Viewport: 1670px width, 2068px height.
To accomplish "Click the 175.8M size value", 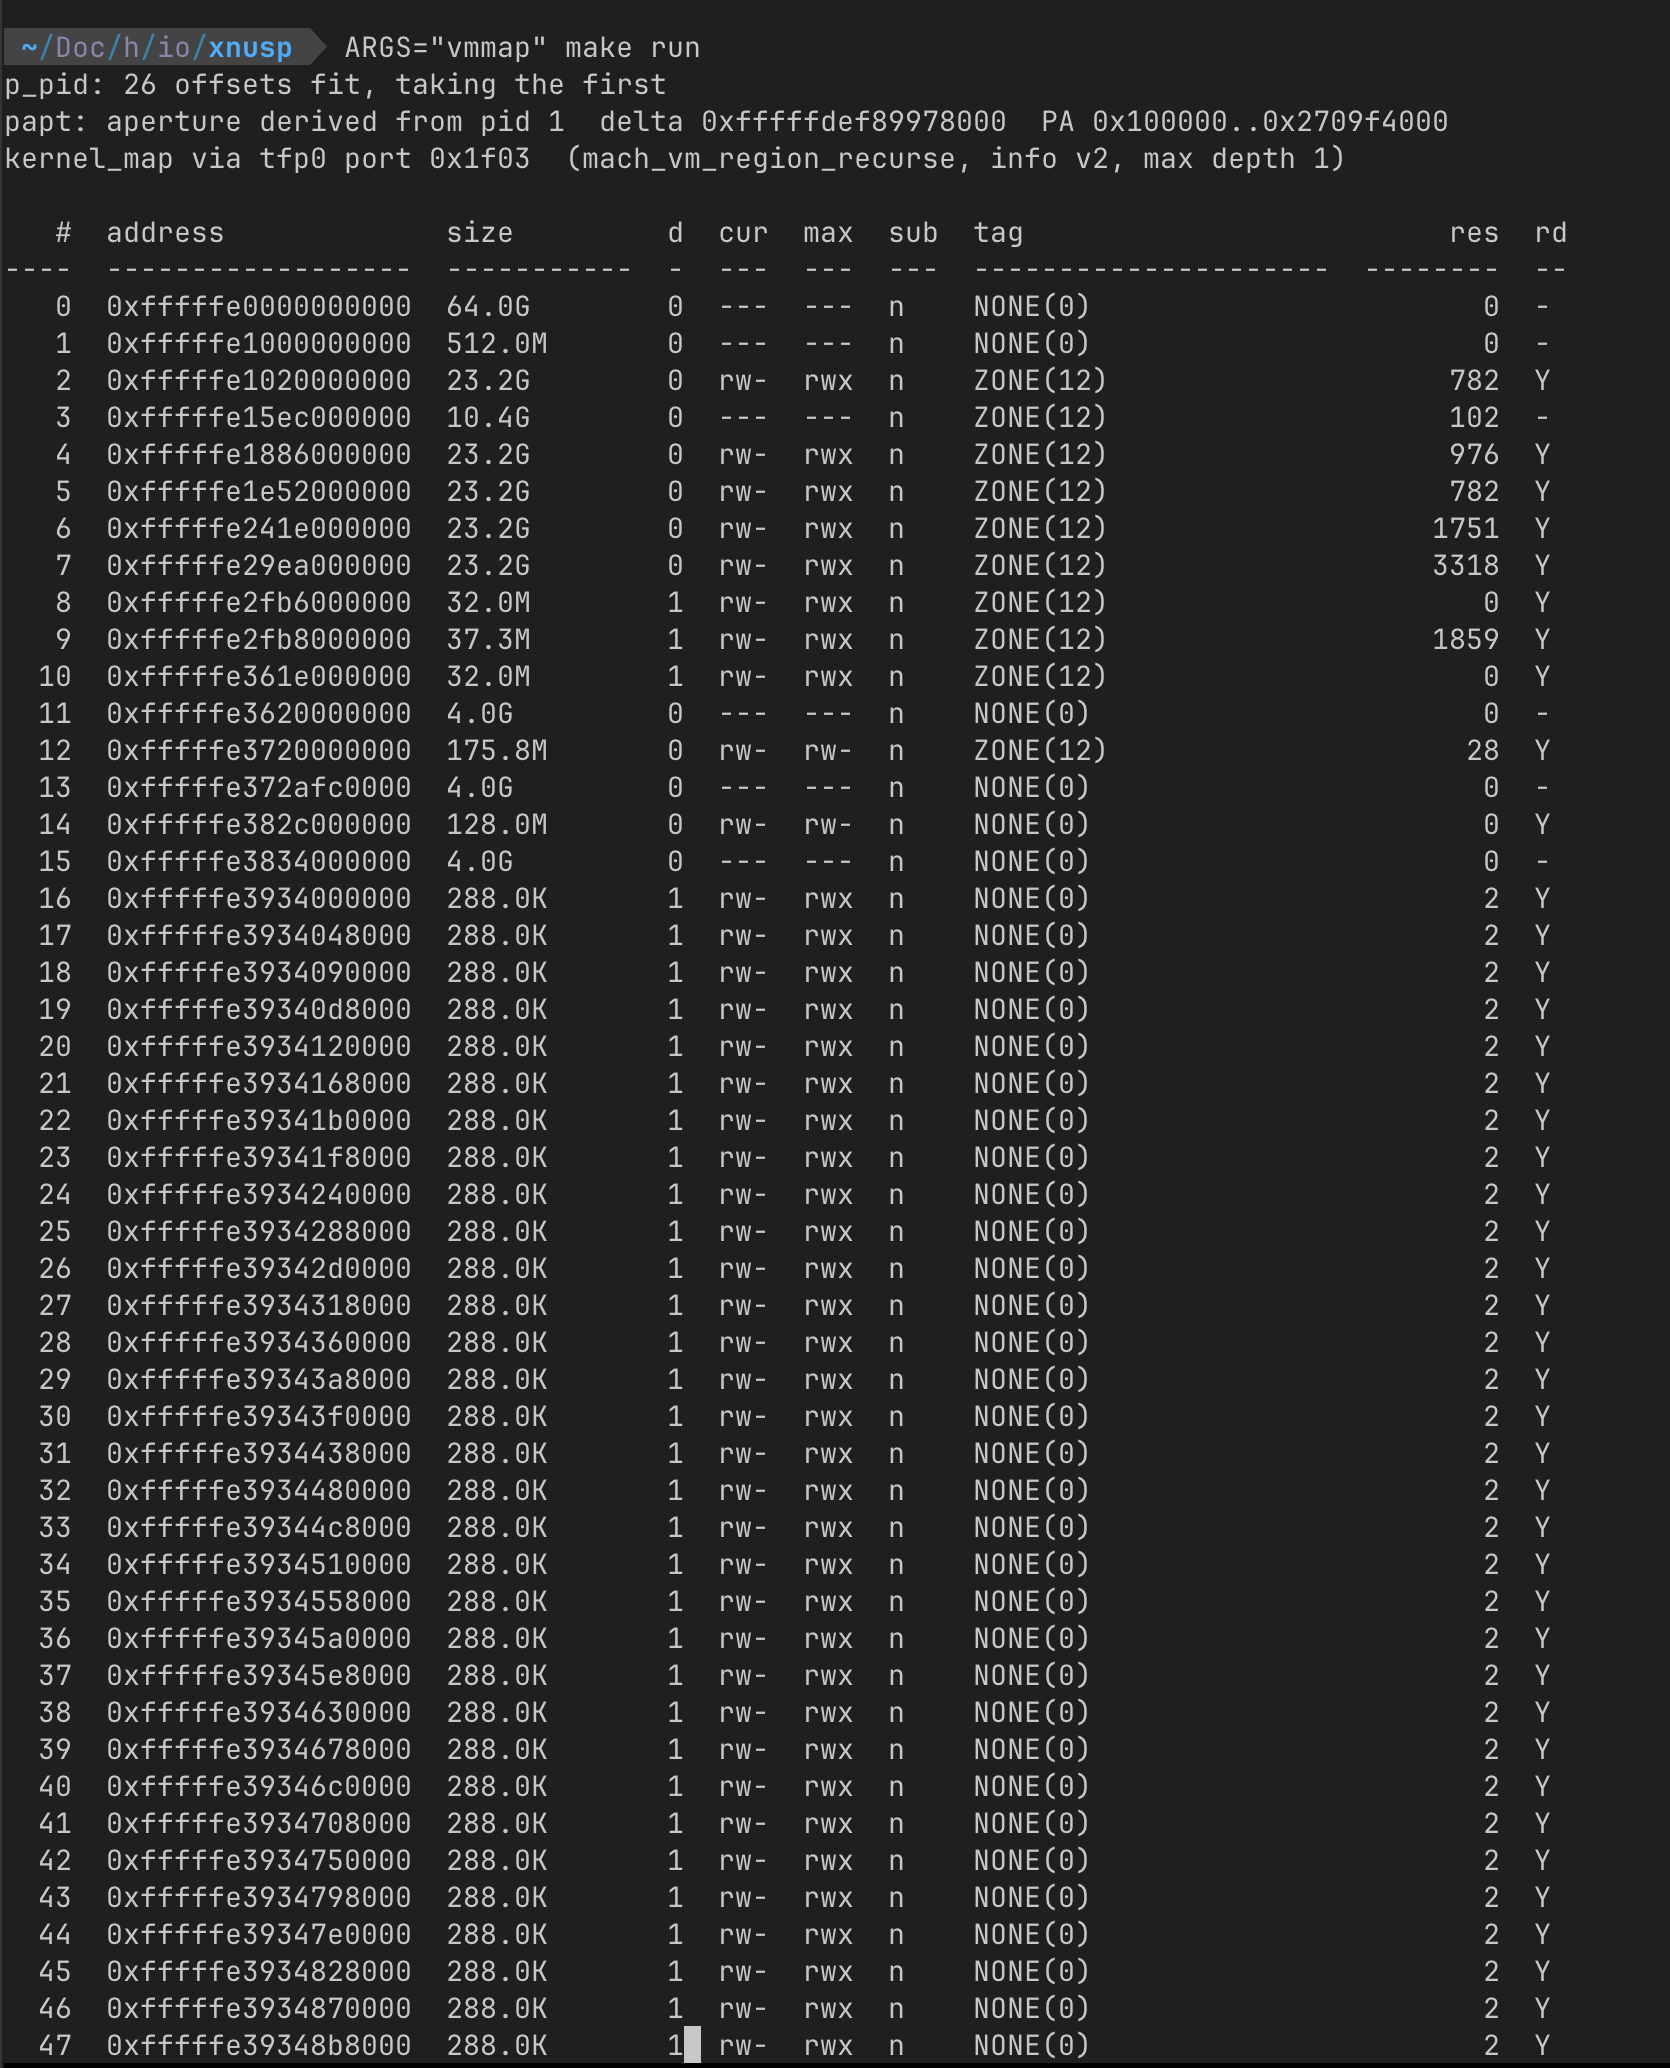I will click(x=497, y=750).
